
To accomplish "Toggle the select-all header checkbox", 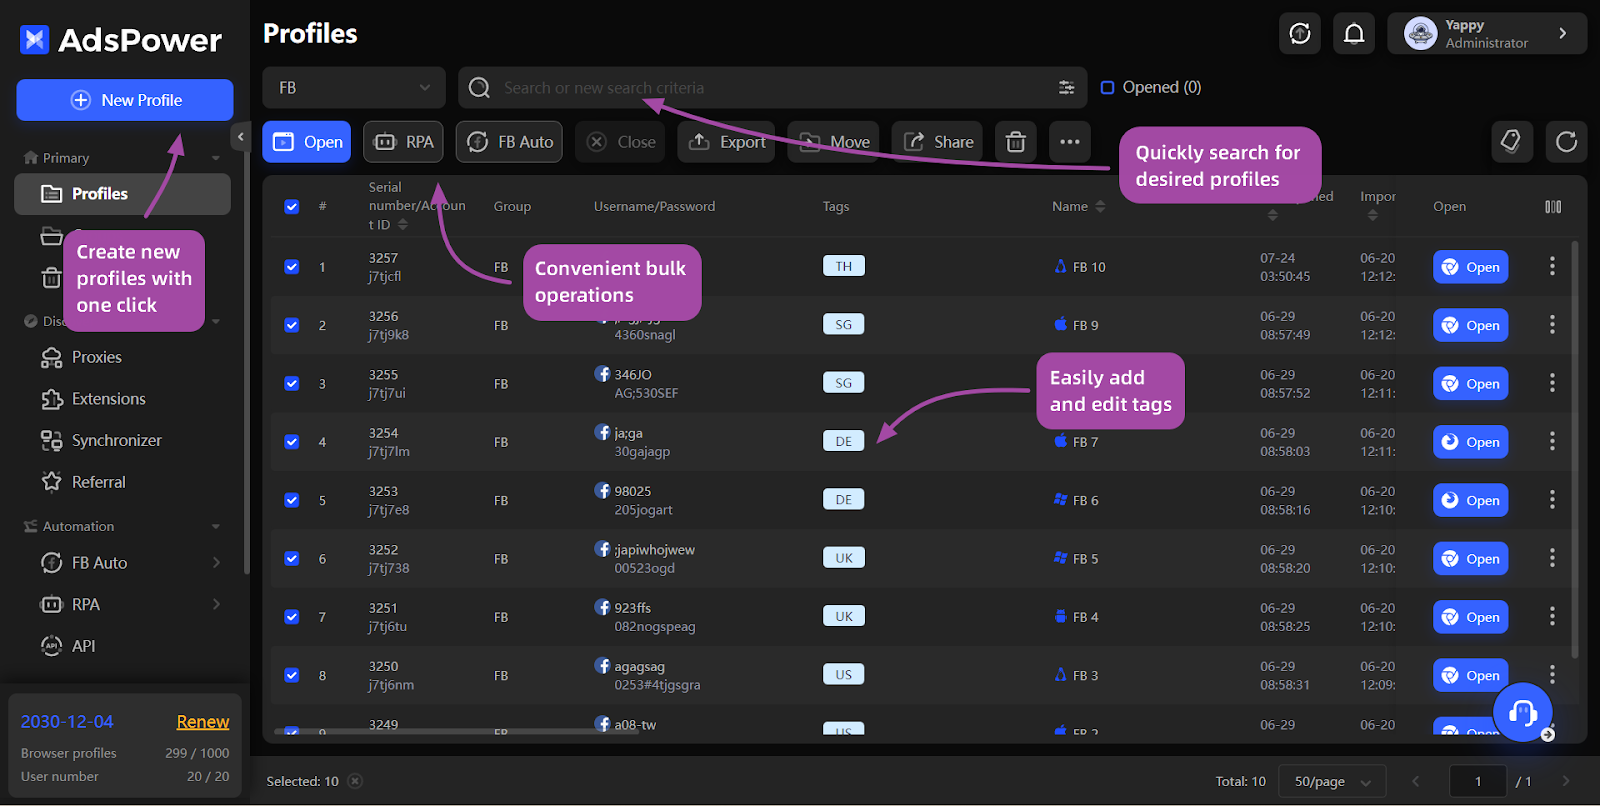I will [292, 207].
